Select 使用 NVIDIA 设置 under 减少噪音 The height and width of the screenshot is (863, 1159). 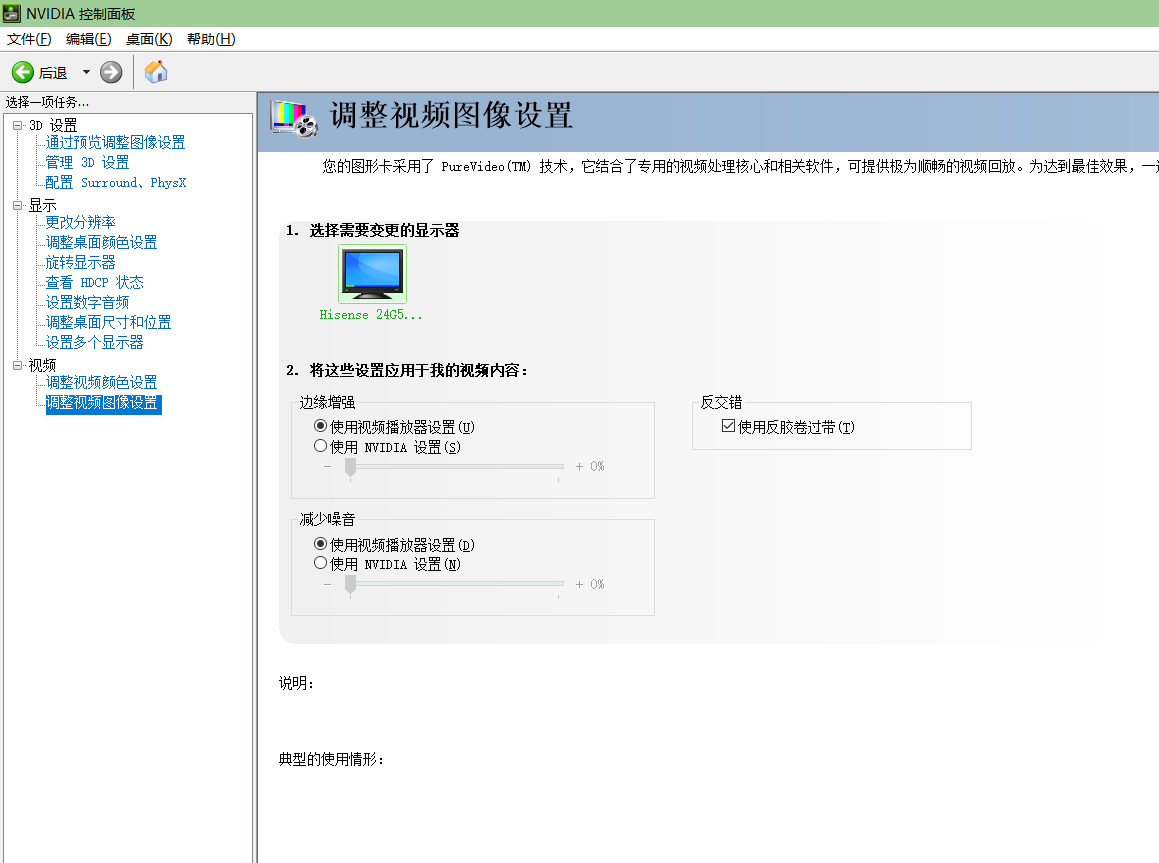(x=321, y=562)
